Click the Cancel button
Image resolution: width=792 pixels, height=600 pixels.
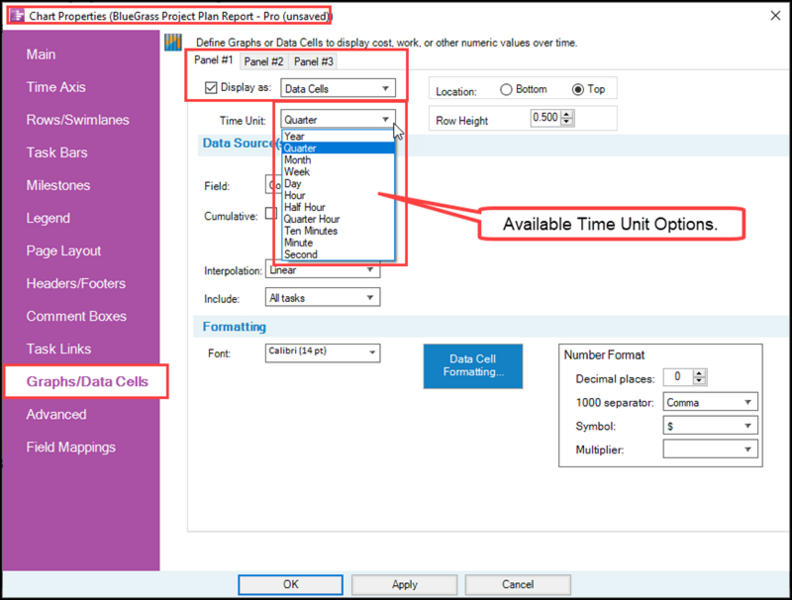point(518,584)
